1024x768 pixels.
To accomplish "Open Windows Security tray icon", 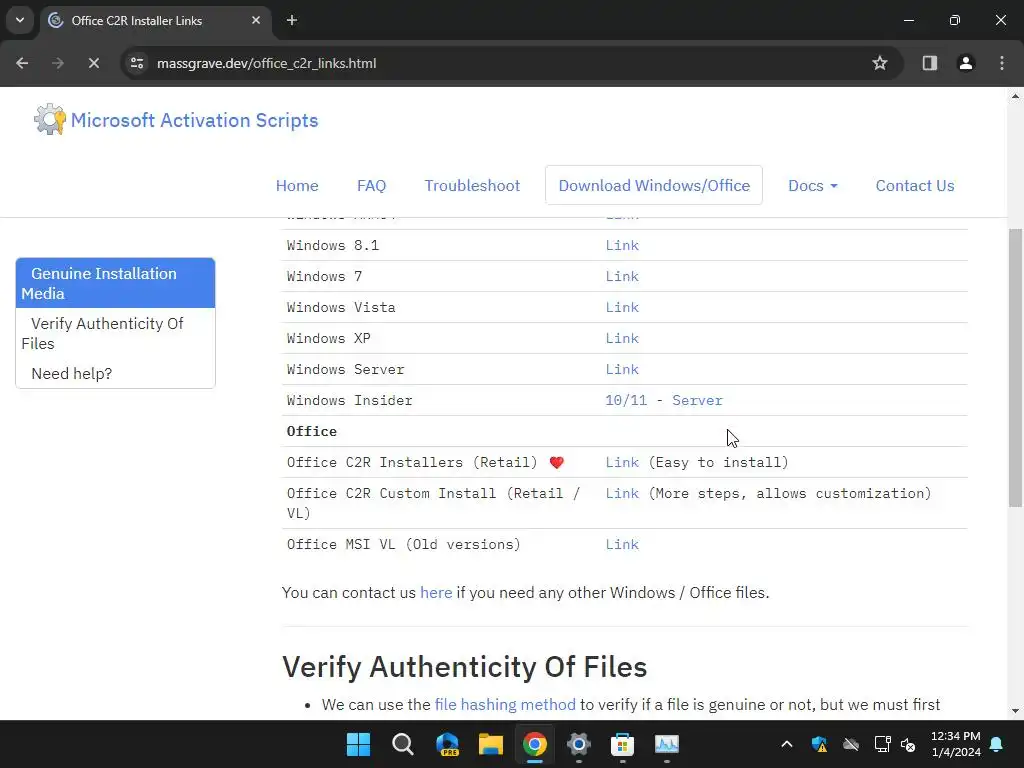I will tap(820, 744).
